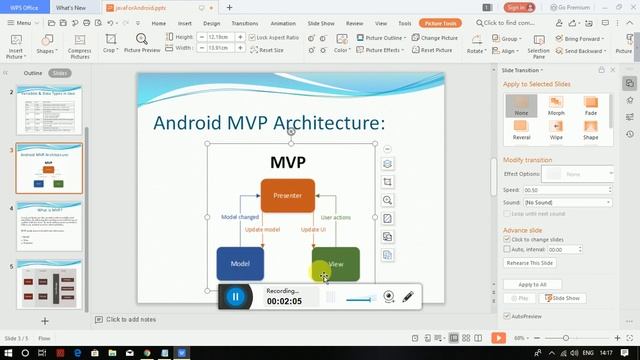Open the Windows Start menu

[8, 353]
